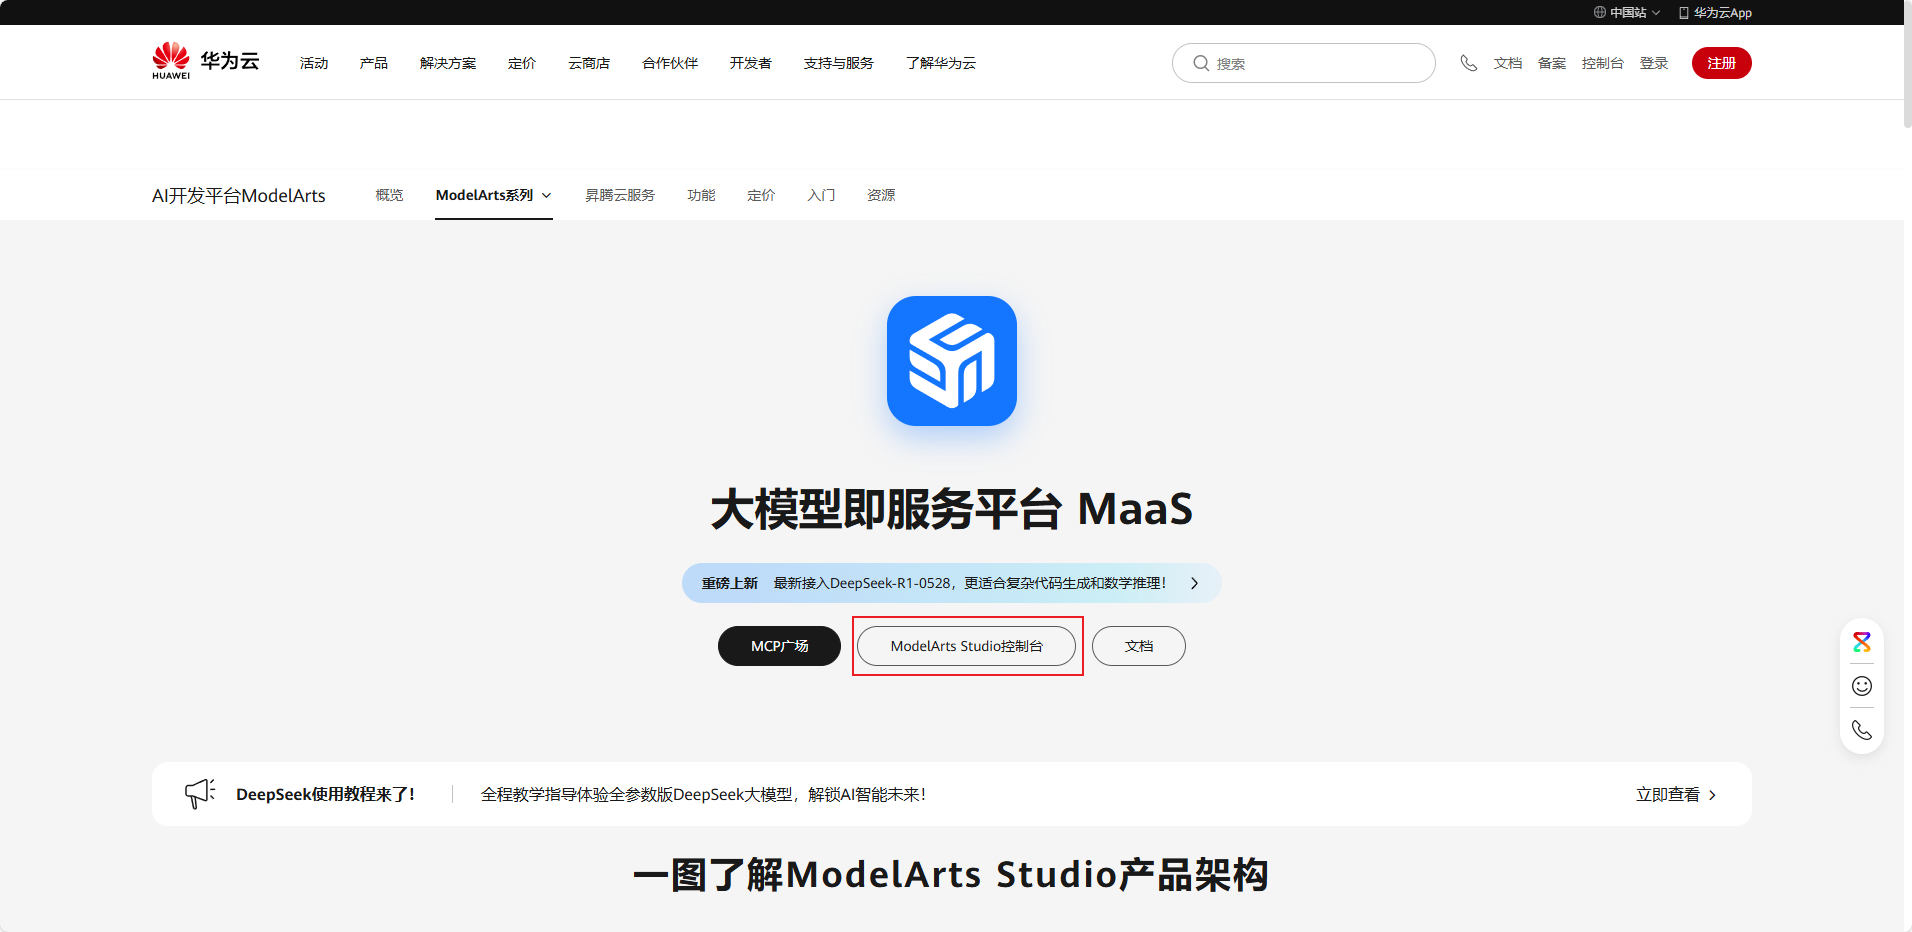Open the 开发者 menu

[x=751, y=63]
